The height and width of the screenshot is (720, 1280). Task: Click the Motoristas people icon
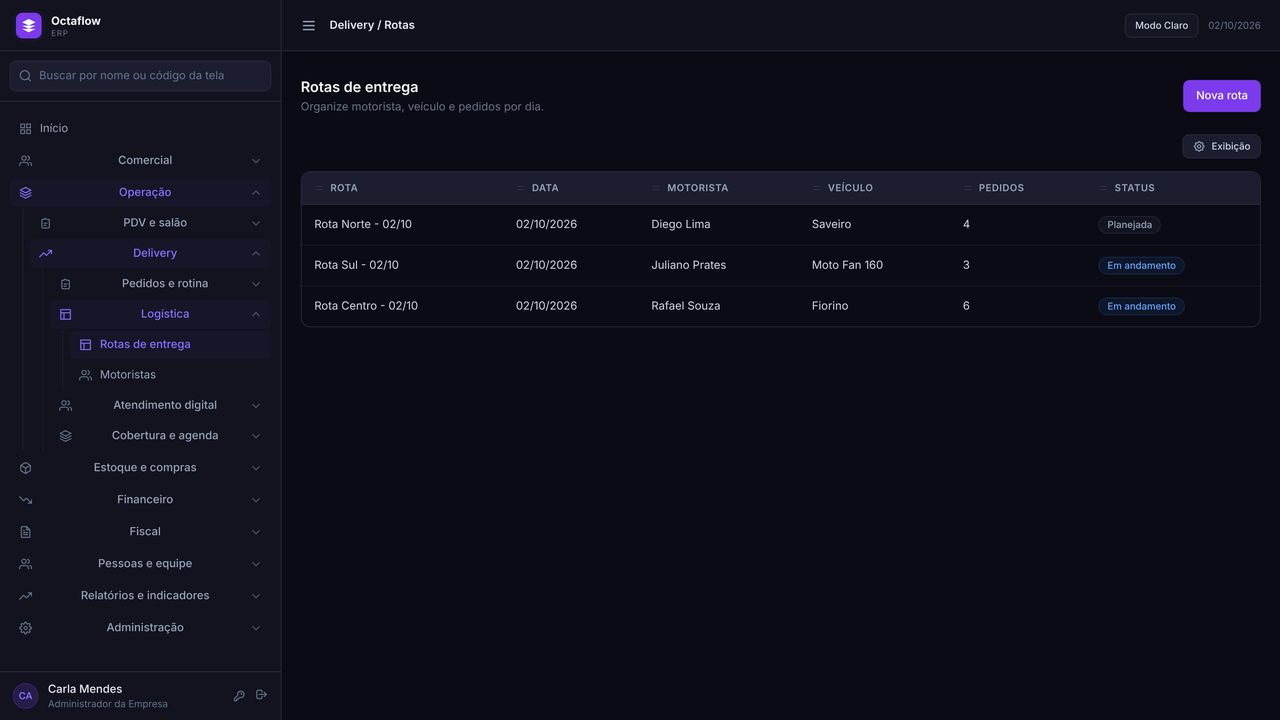coord(86,375)
